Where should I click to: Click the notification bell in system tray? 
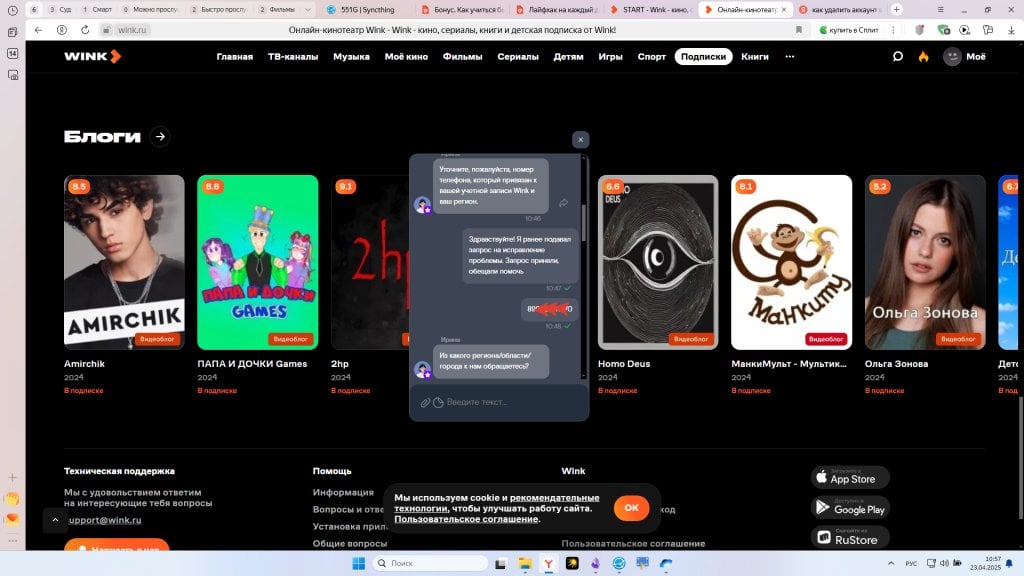tap(1010, 563)
